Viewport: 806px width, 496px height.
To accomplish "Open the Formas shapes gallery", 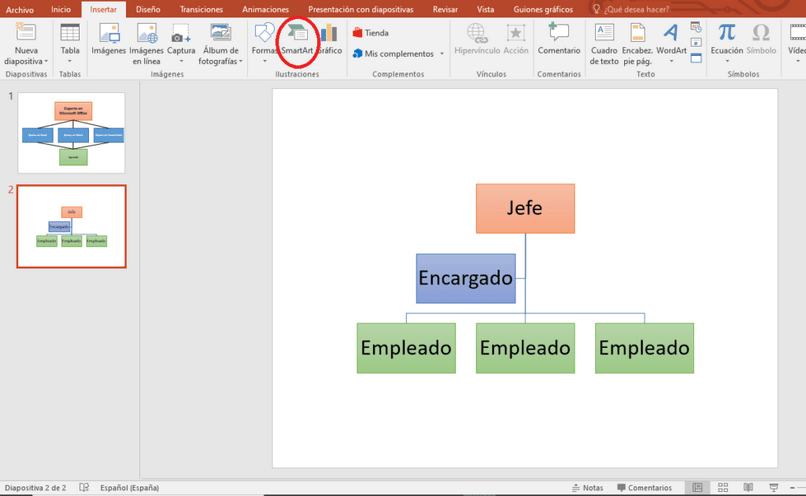I will (264, 42).
